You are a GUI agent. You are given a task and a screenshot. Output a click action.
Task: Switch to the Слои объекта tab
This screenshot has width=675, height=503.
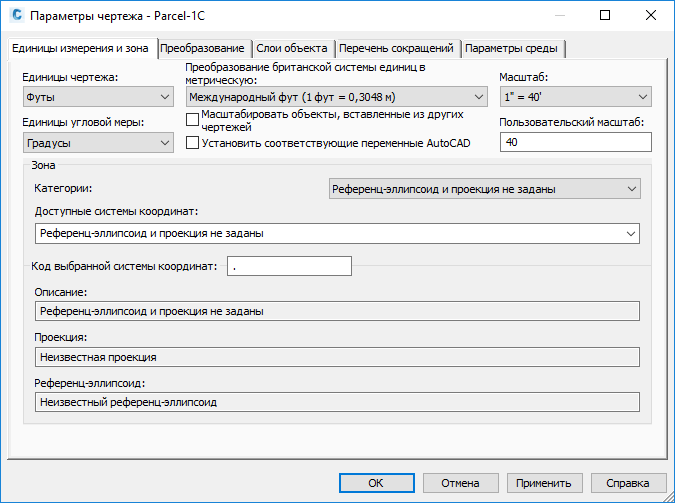coord(292,48)
